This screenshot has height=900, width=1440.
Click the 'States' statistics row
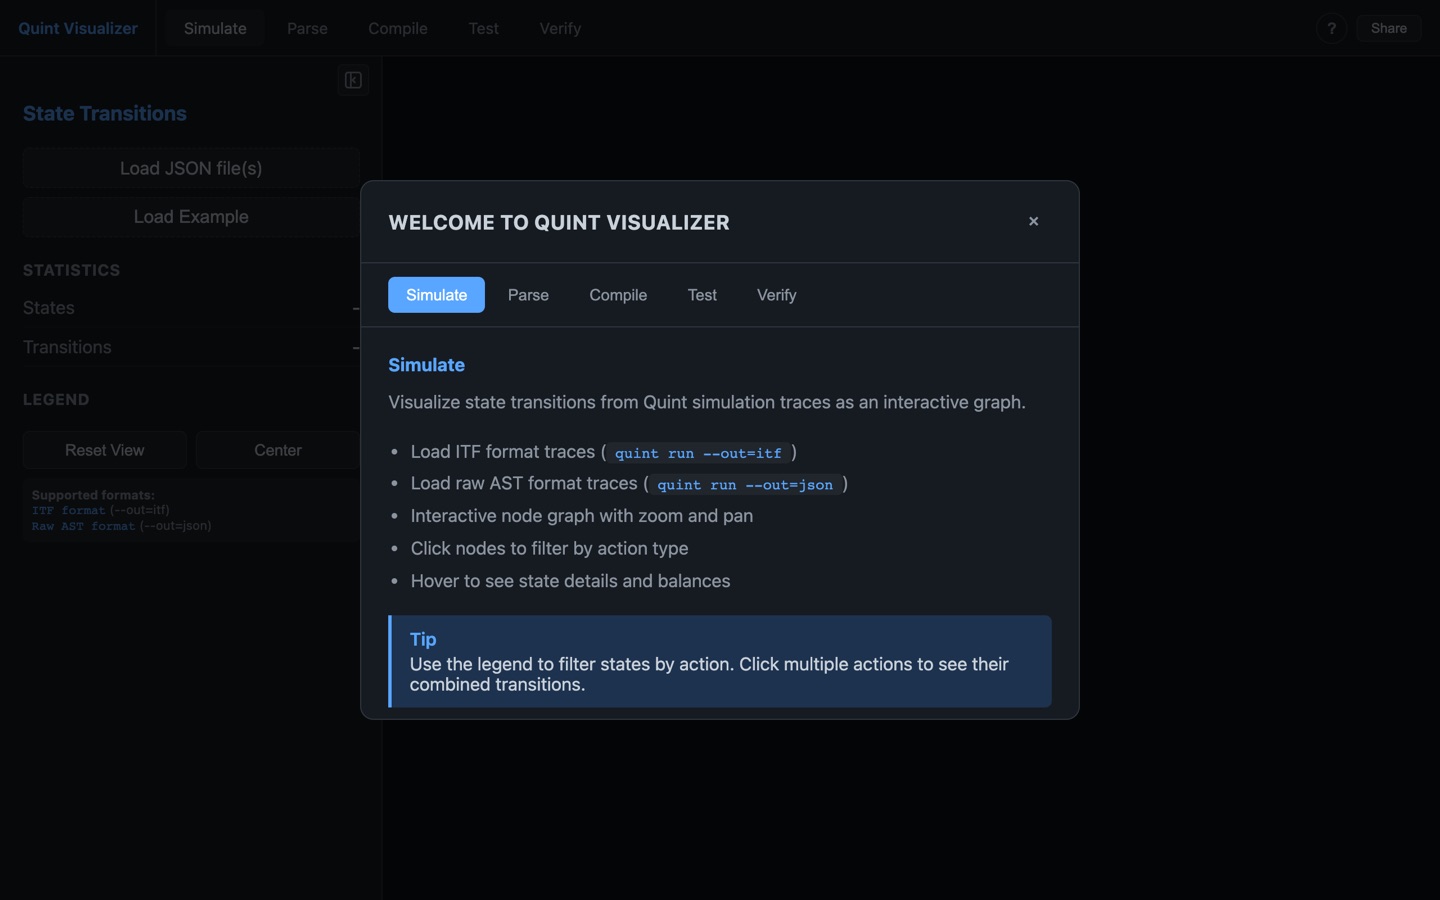[x=191, y=308]
